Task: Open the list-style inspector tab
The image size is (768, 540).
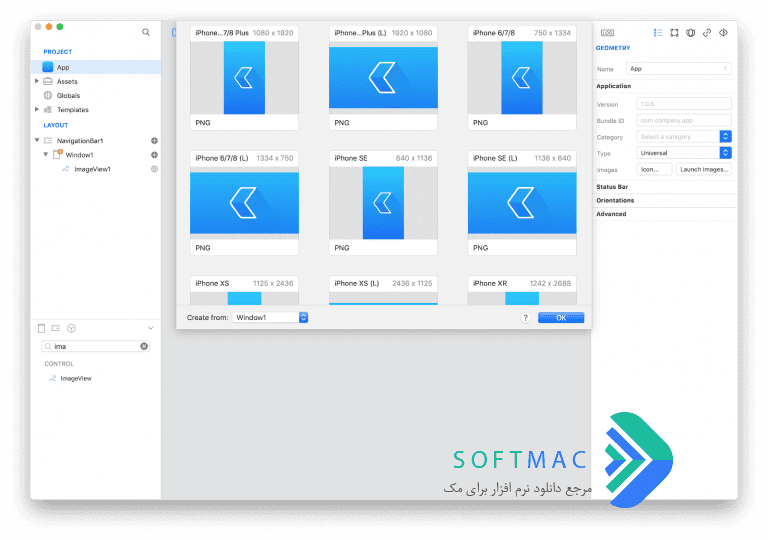Action: pos(658,33)
